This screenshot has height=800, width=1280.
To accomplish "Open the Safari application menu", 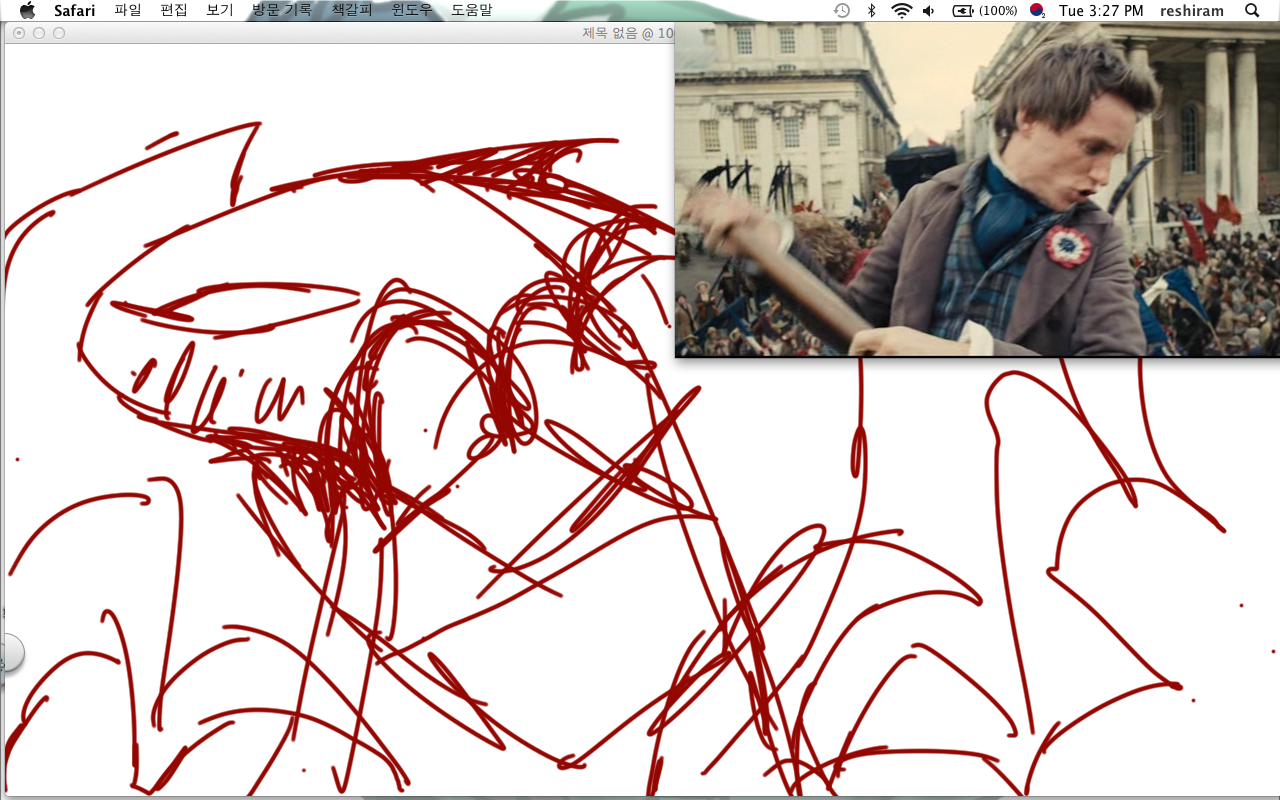I will [75, 10].
